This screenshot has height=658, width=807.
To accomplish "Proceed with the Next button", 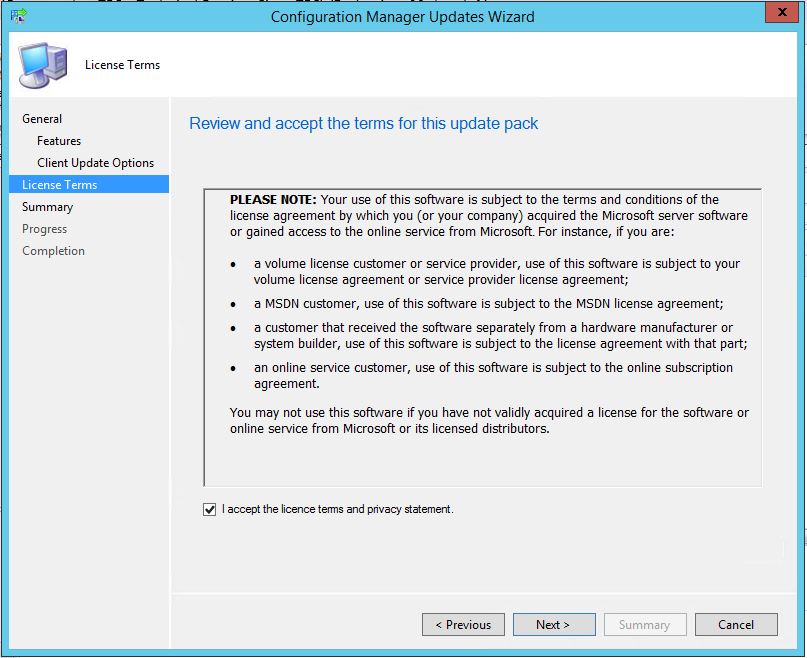I will (x=553, y=625).
